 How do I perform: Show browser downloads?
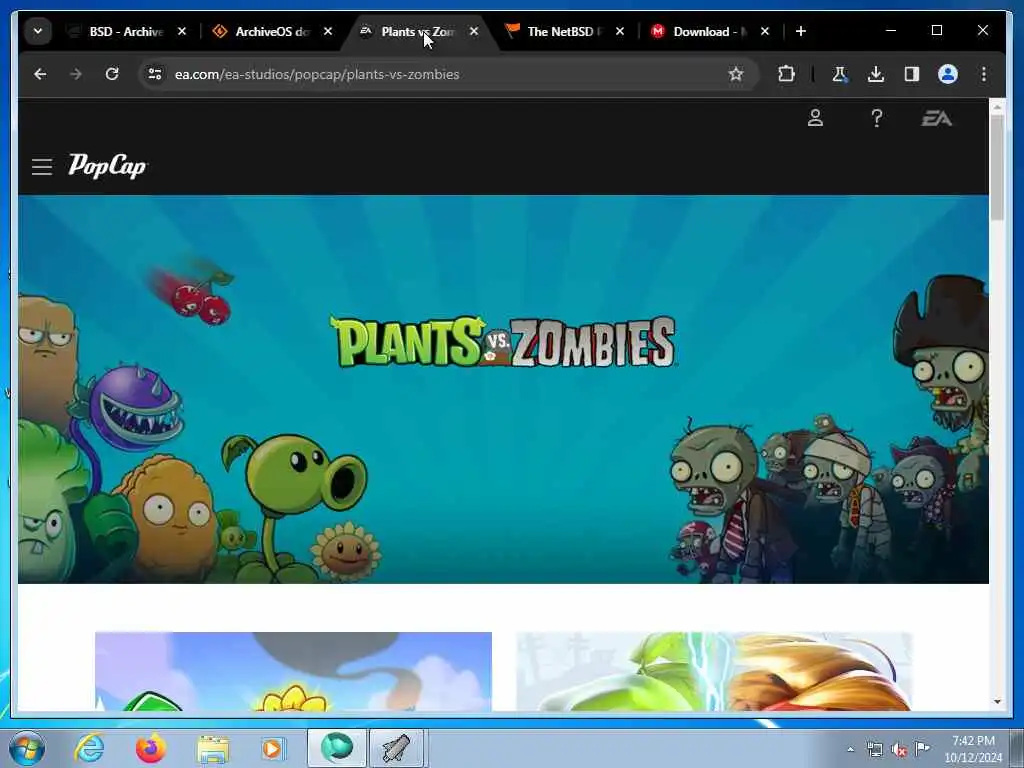[876, 74]
